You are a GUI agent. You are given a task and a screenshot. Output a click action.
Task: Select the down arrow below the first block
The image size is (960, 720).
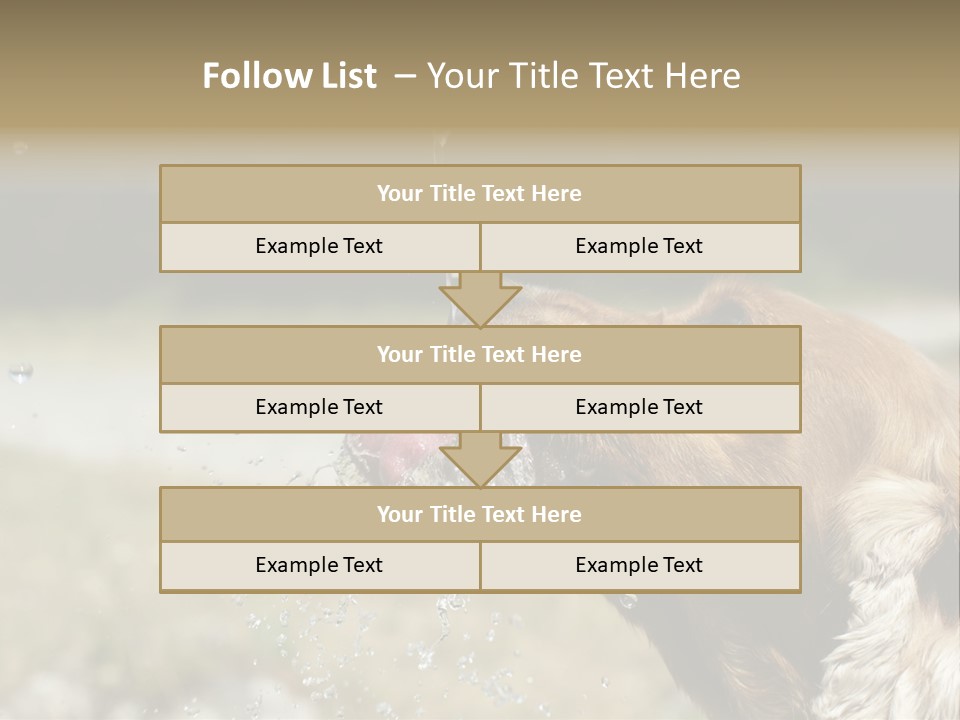[480, 300]
